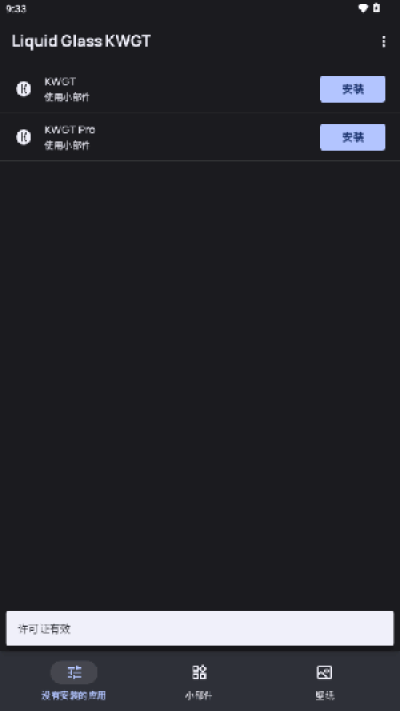Tap 使用小部件 subtitle under KWGT Pro
400x711 pixels.
coord(67,145)
